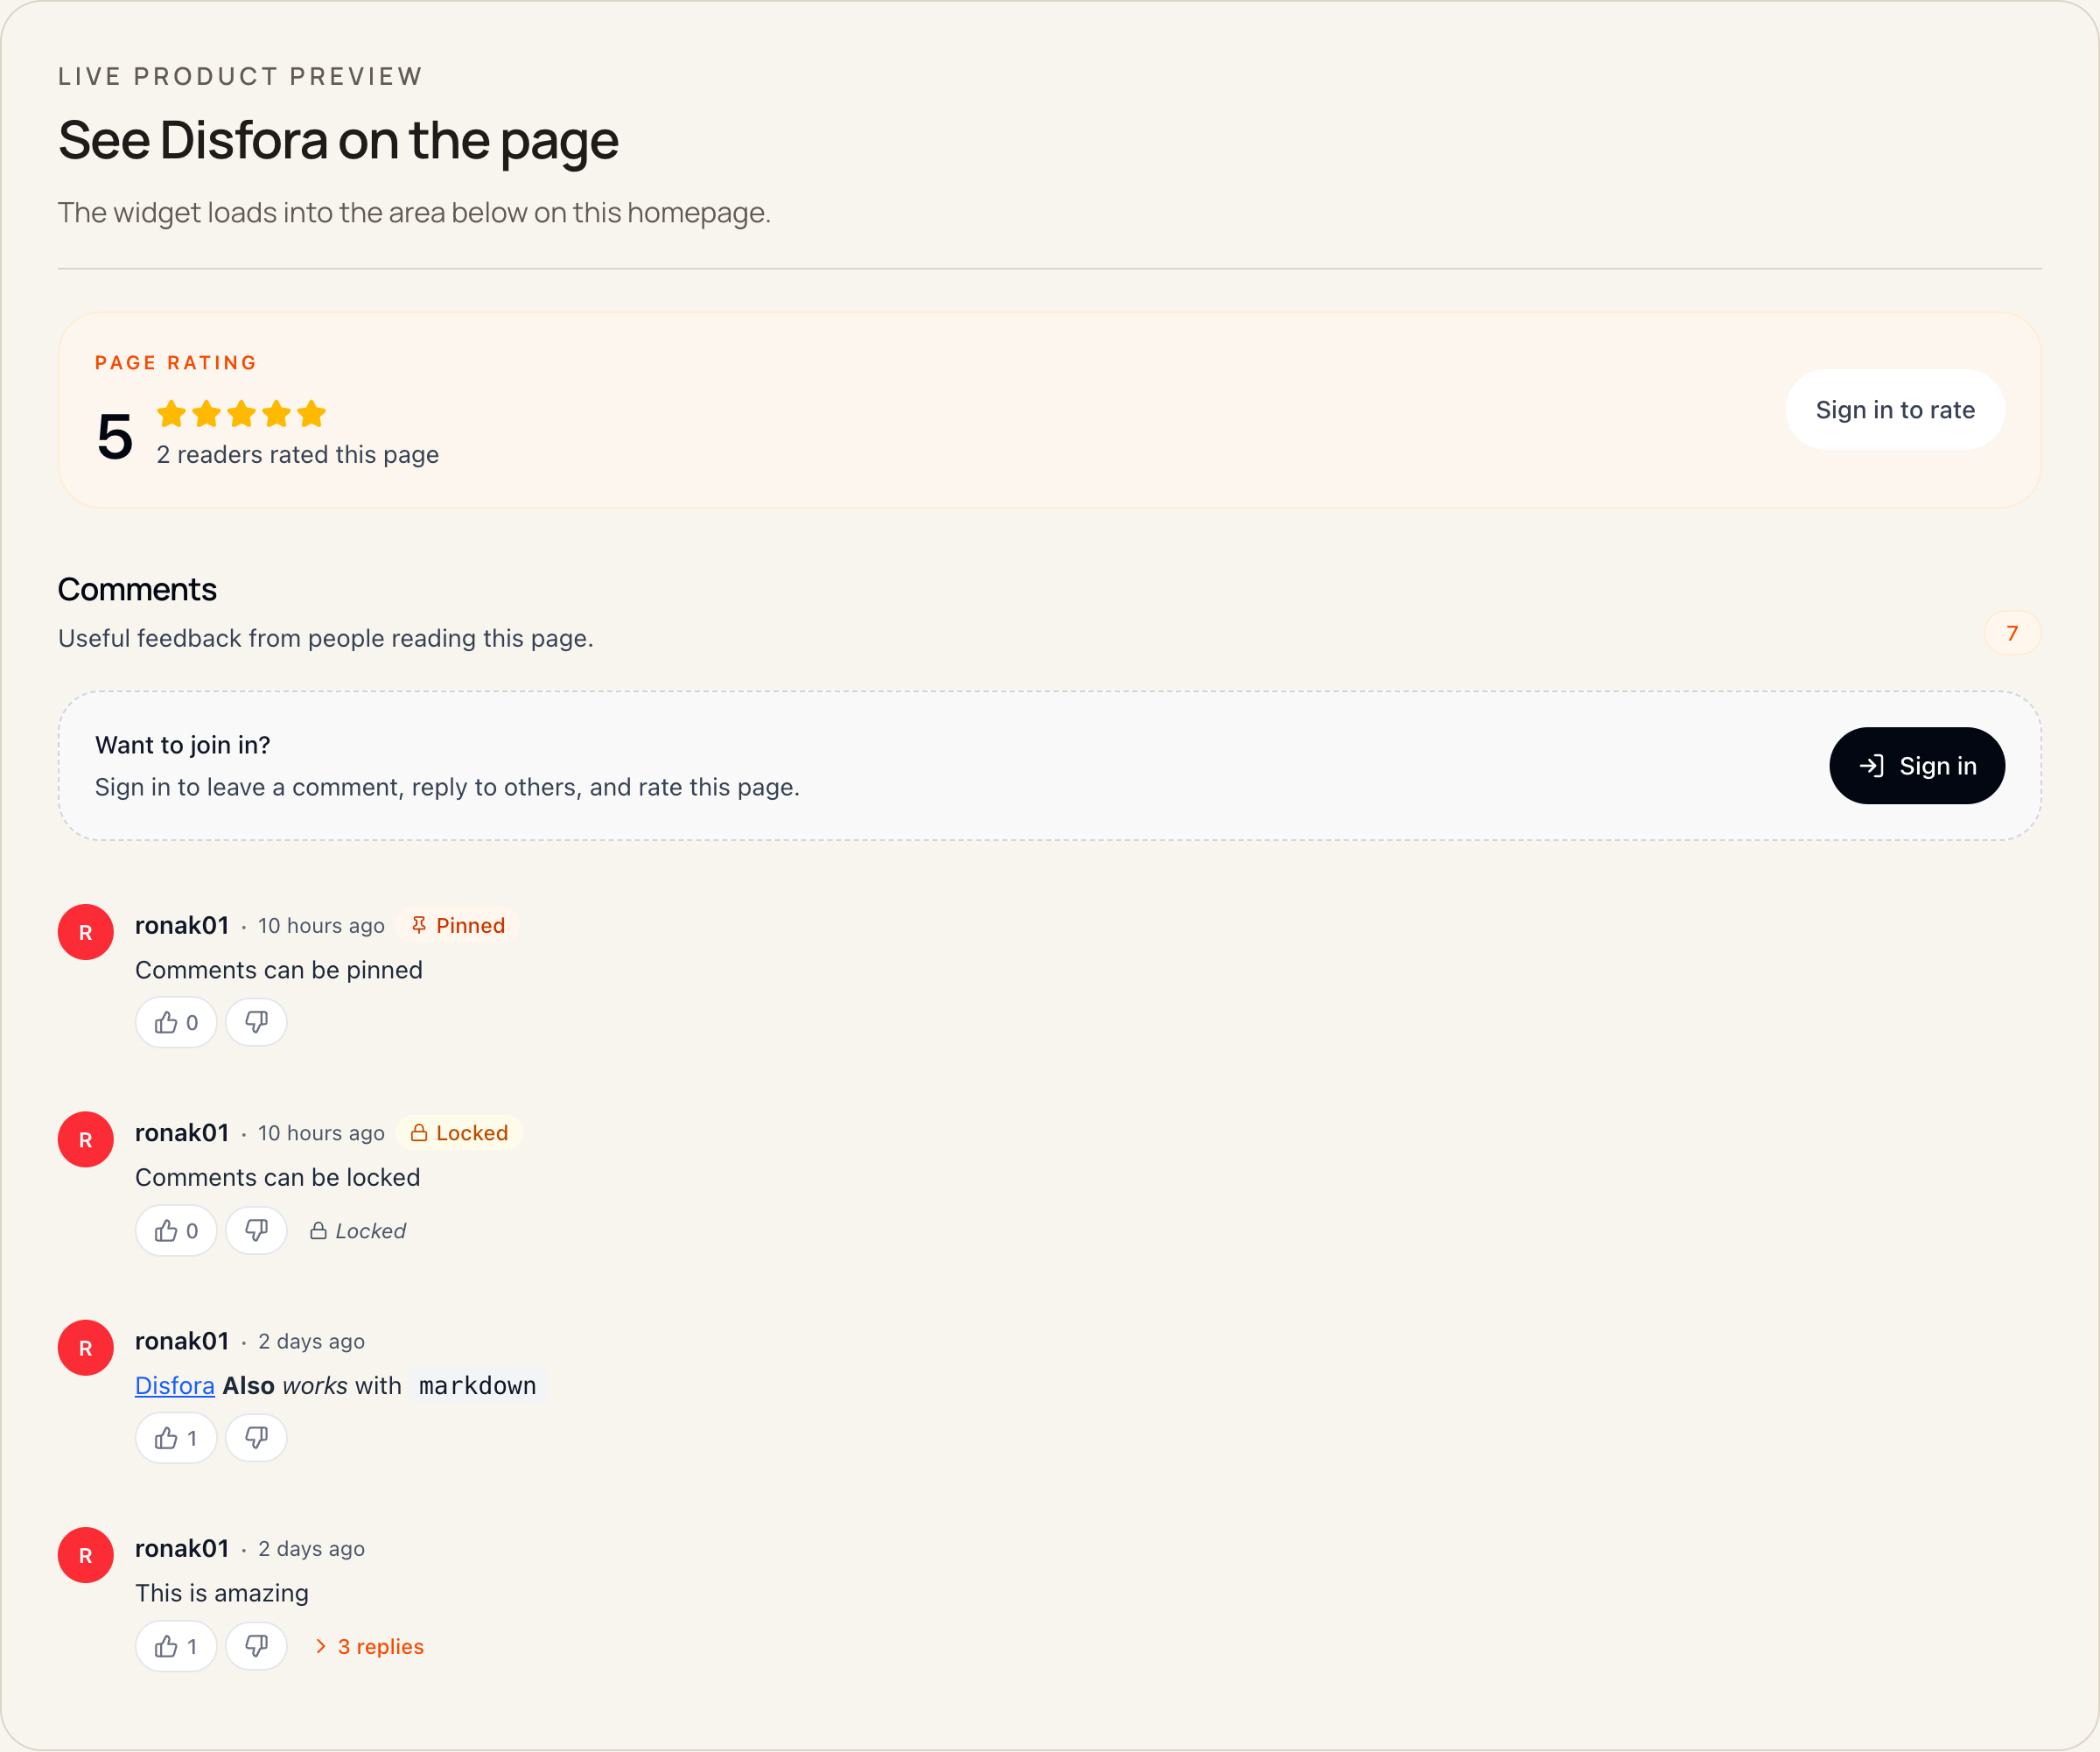Click ronak01's avatar on the pinned comment
The width and height of the screenshot is (2100, 1752).
pos(85,932)
